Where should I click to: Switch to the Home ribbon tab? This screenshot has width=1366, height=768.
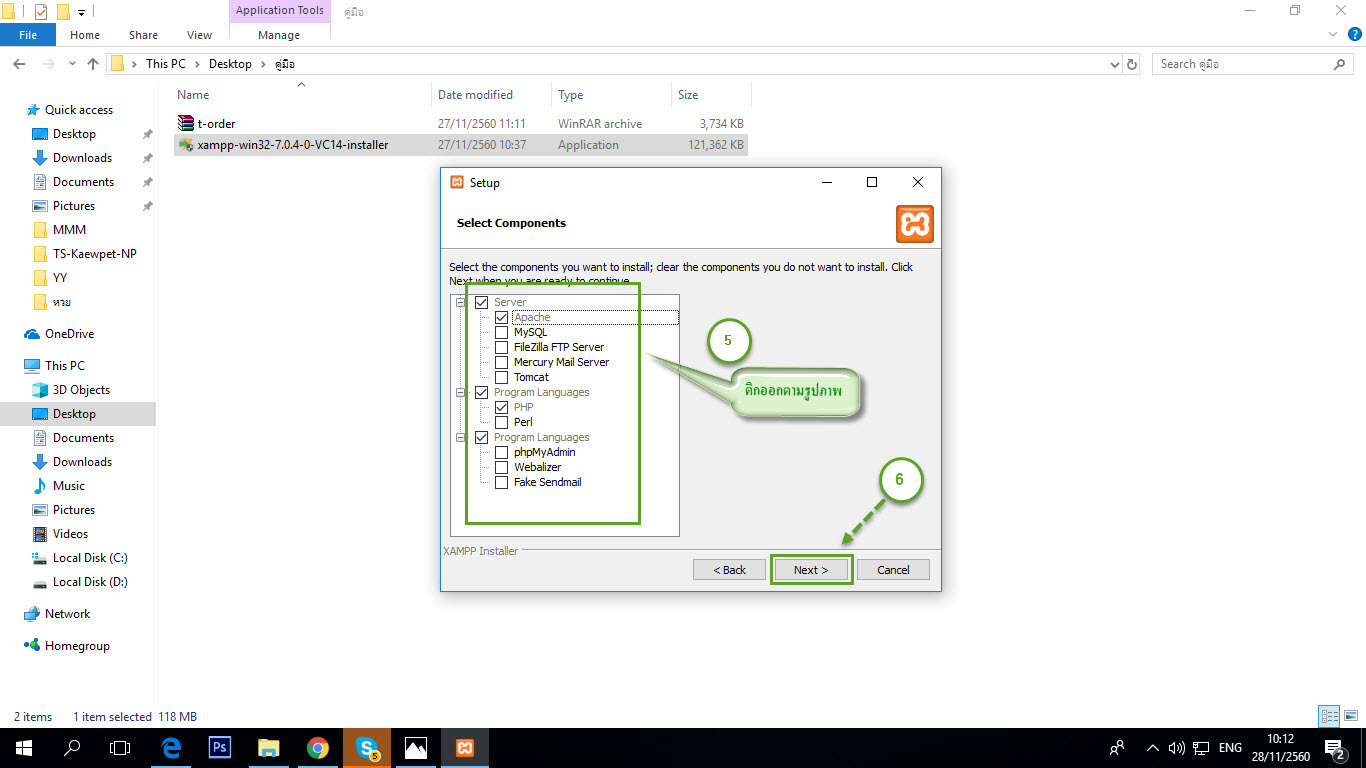point(85,35)
